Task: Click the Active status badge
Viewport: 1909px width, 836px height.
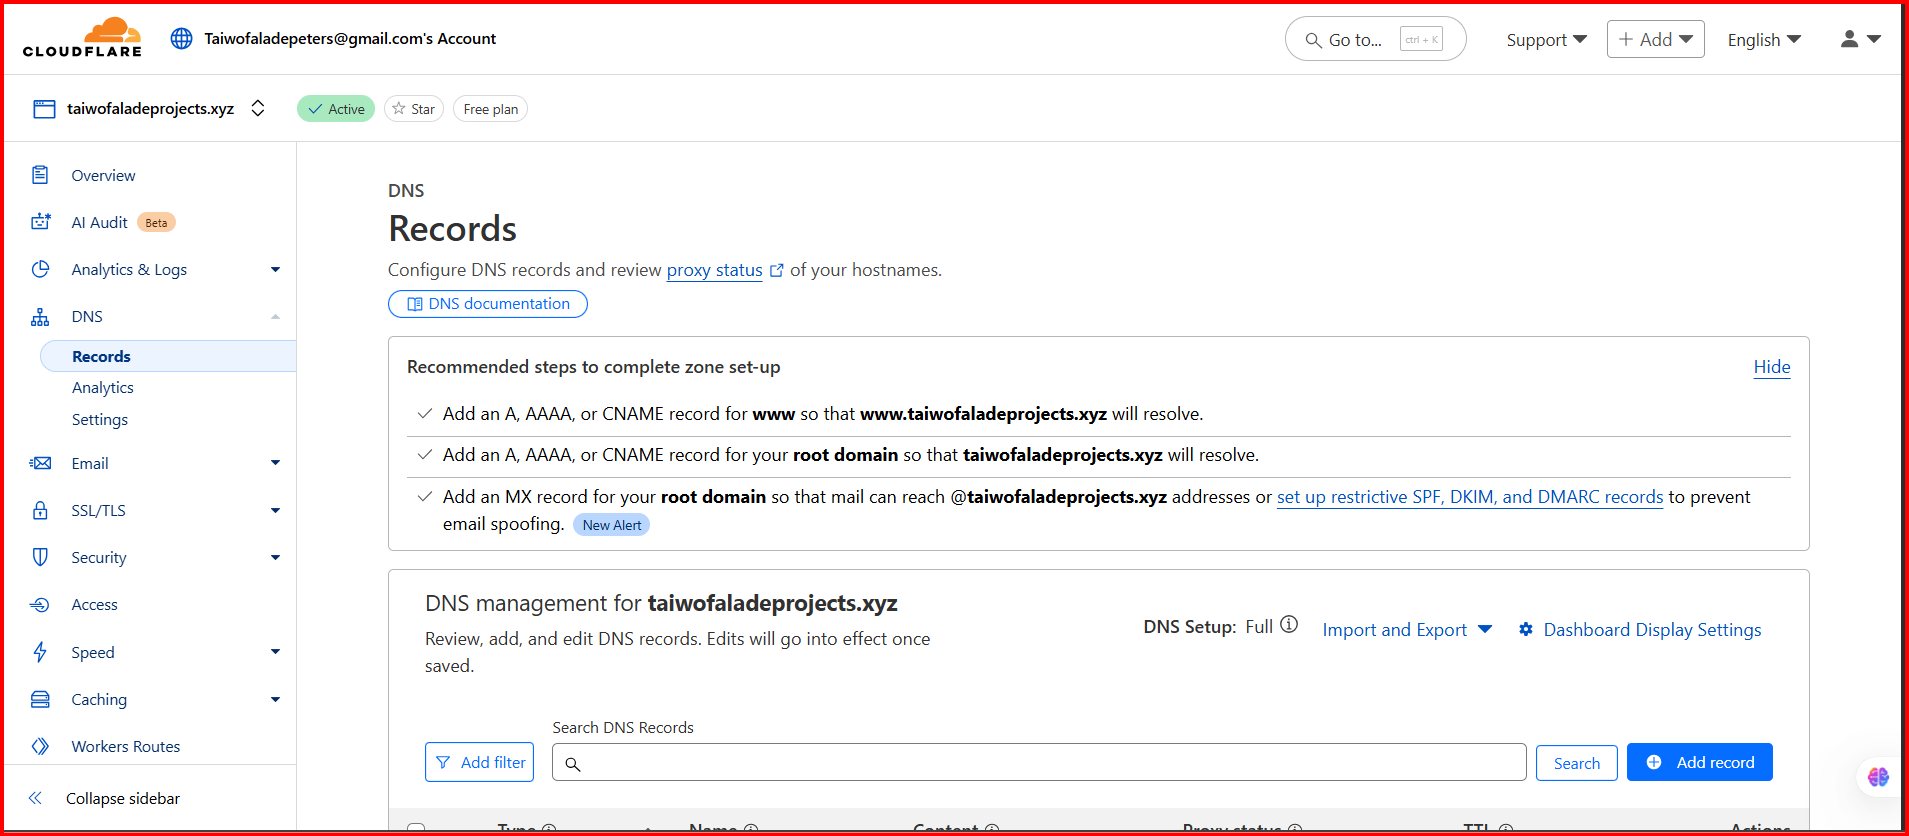Action: tap(336, 109)
